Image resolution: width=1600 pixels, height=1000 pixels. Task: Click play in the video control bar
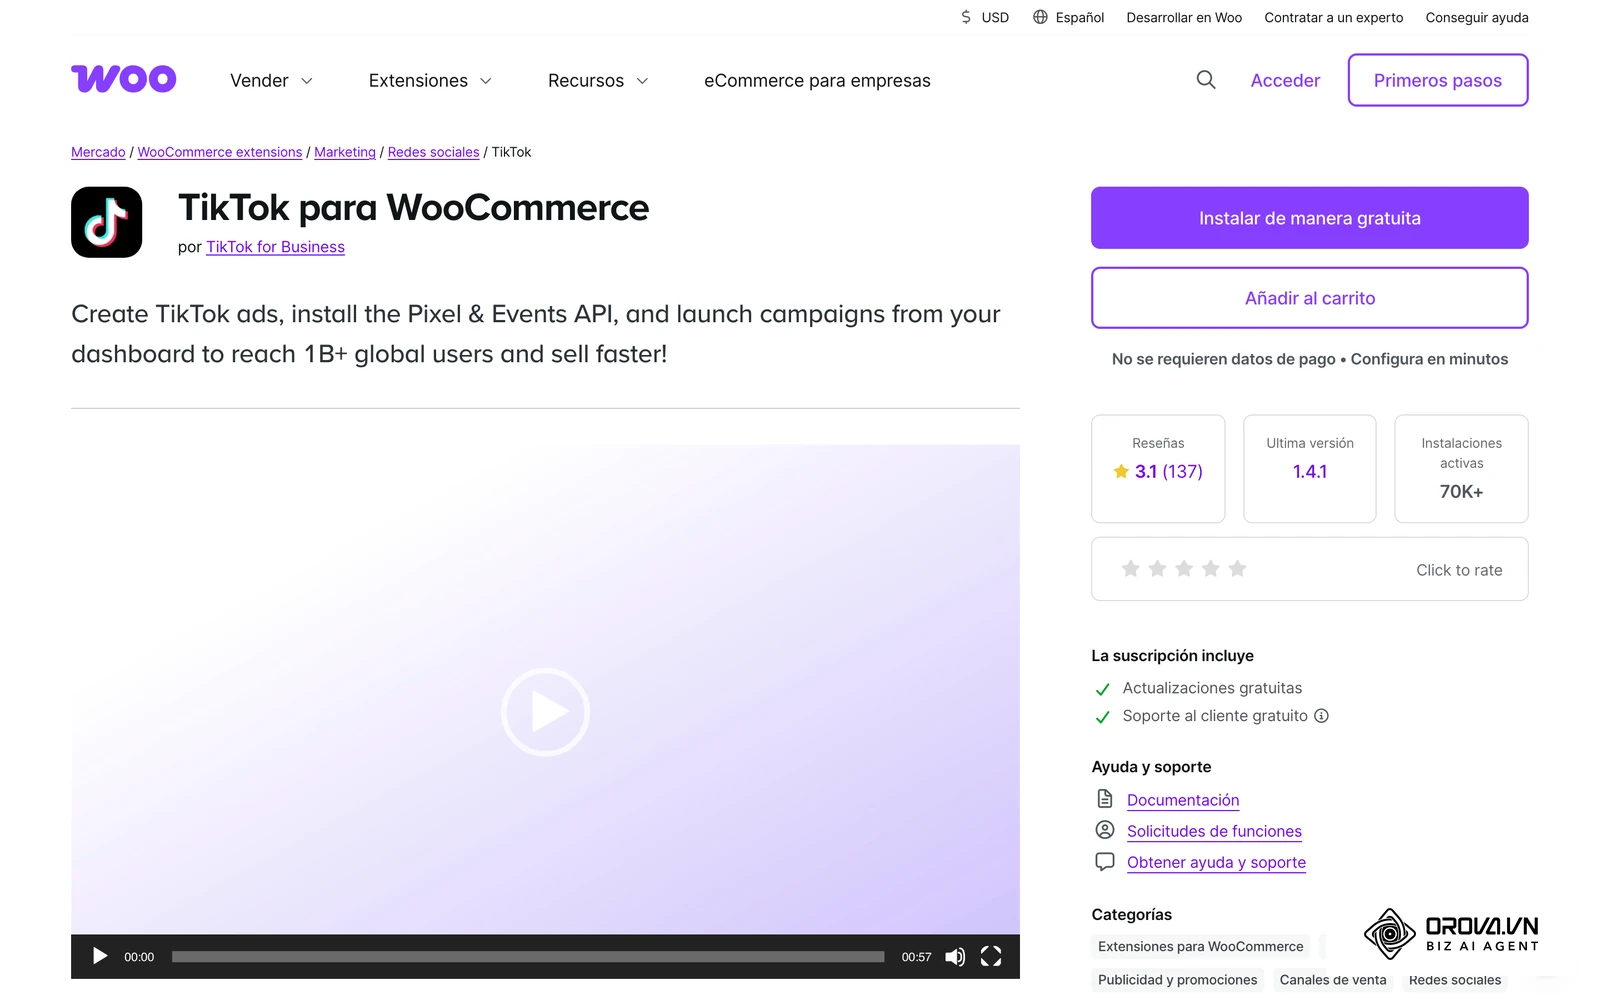[x=100, y=956]
